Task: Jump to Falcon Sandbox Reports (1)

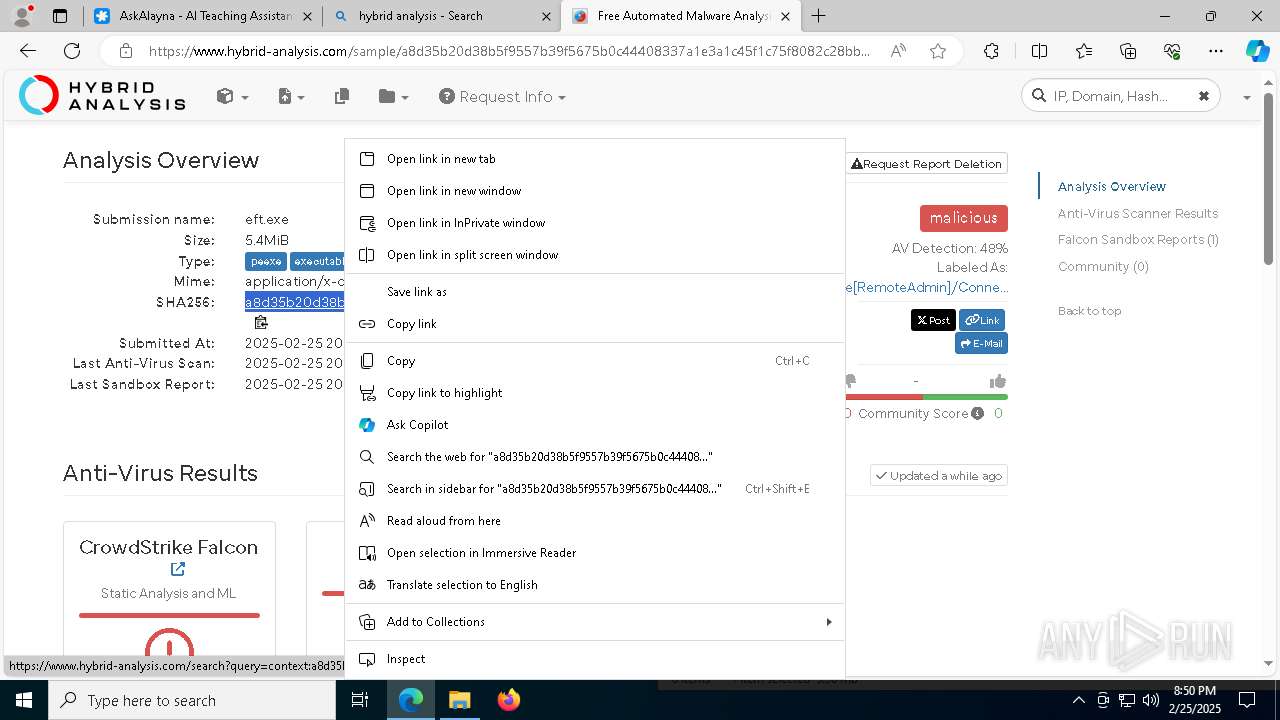Action: (1138, 240)
